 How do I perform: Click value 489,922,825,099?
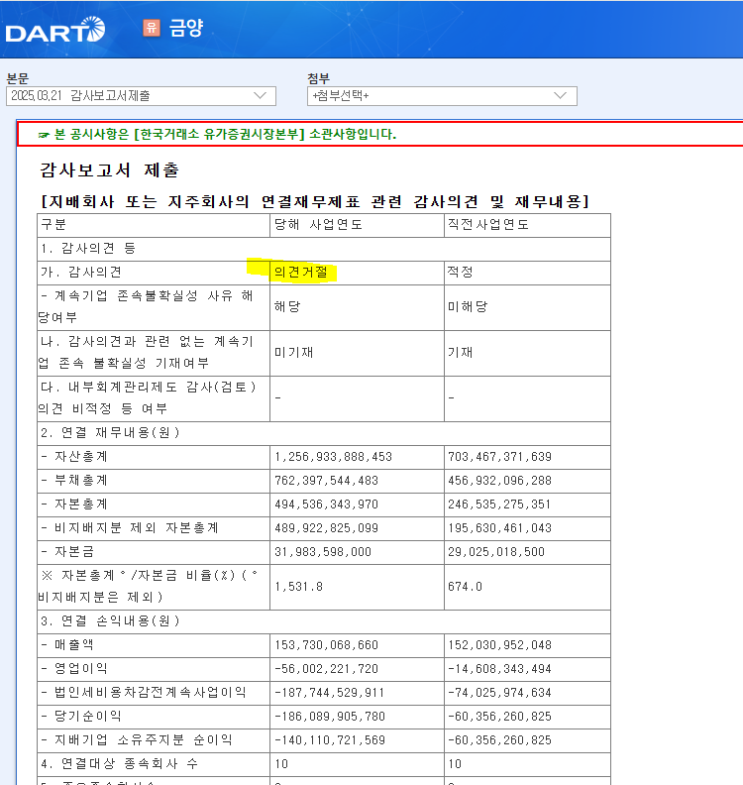(x=326, y=528)
